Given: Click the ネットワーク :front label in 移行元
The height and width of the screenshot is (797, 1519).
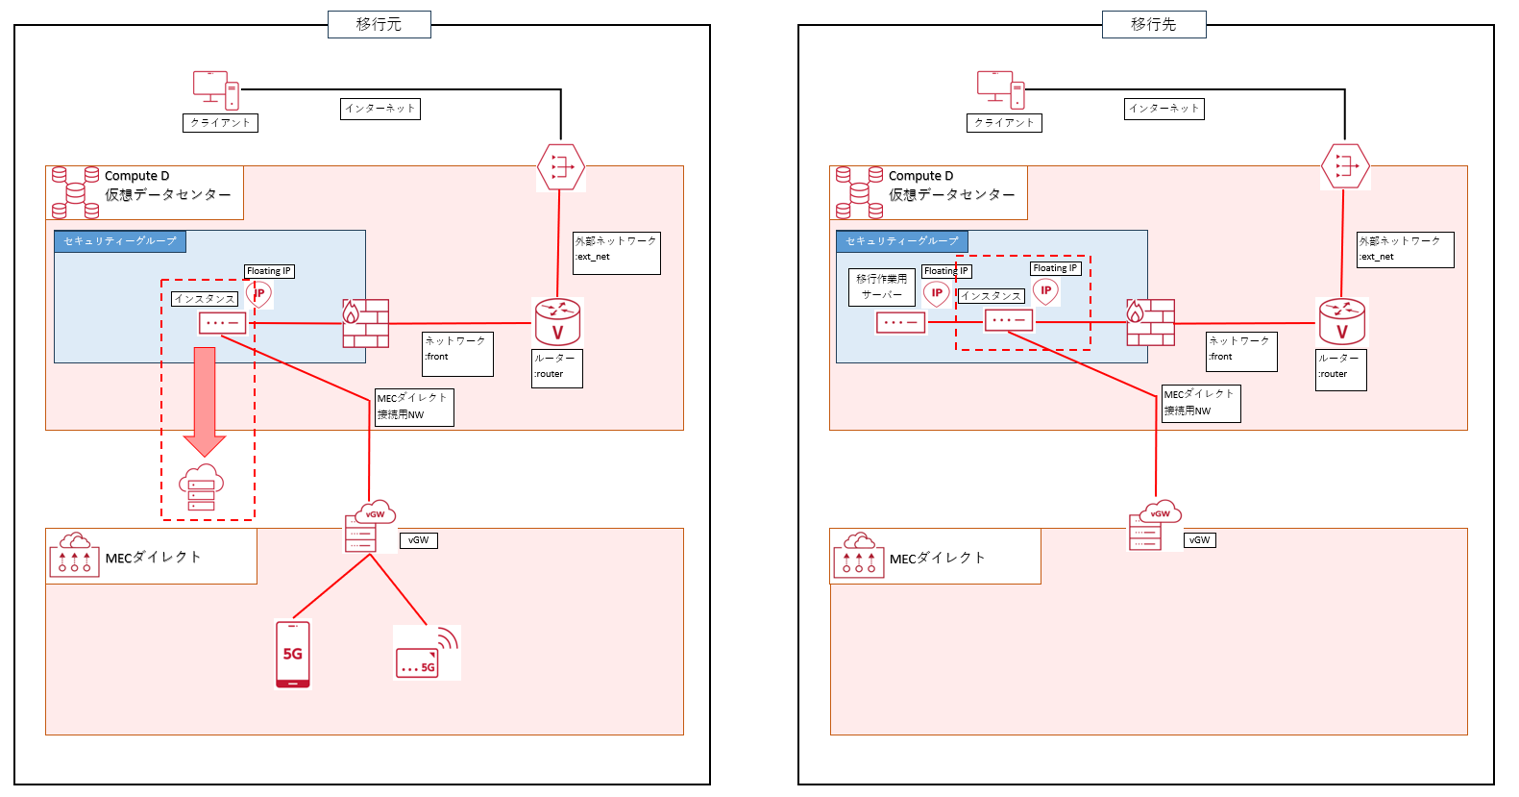Looking at the screenshot, I should pyautogui.click(x=457, y=354).
